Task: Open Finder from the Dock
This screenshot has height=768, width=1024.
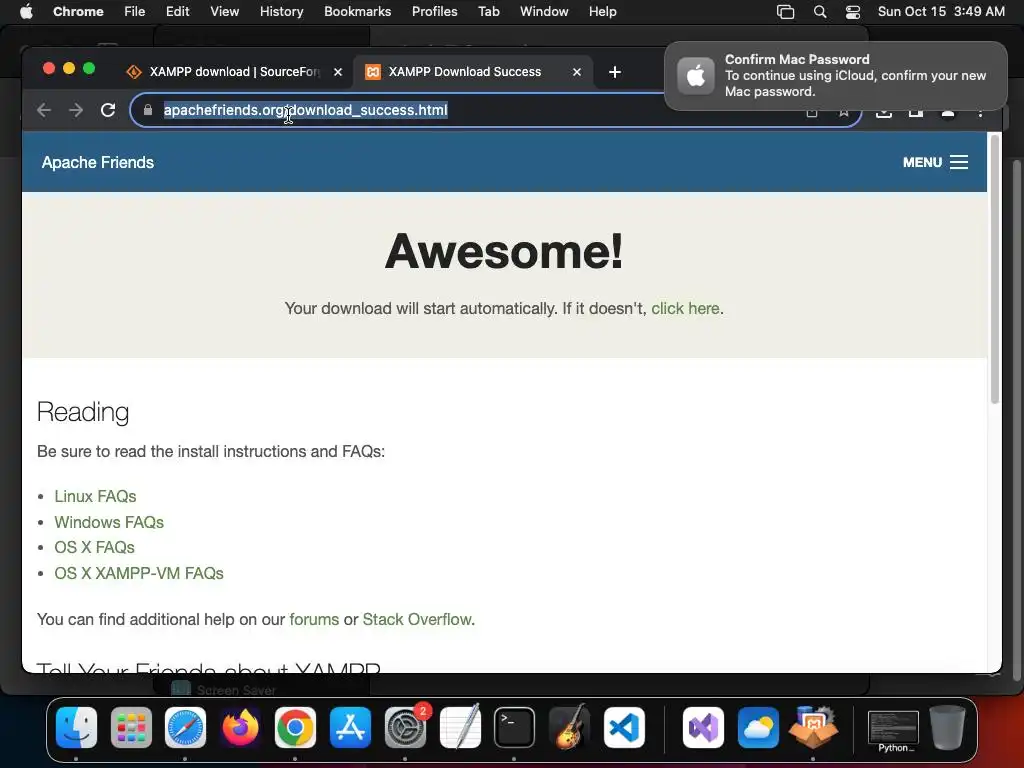Action: 76,728
